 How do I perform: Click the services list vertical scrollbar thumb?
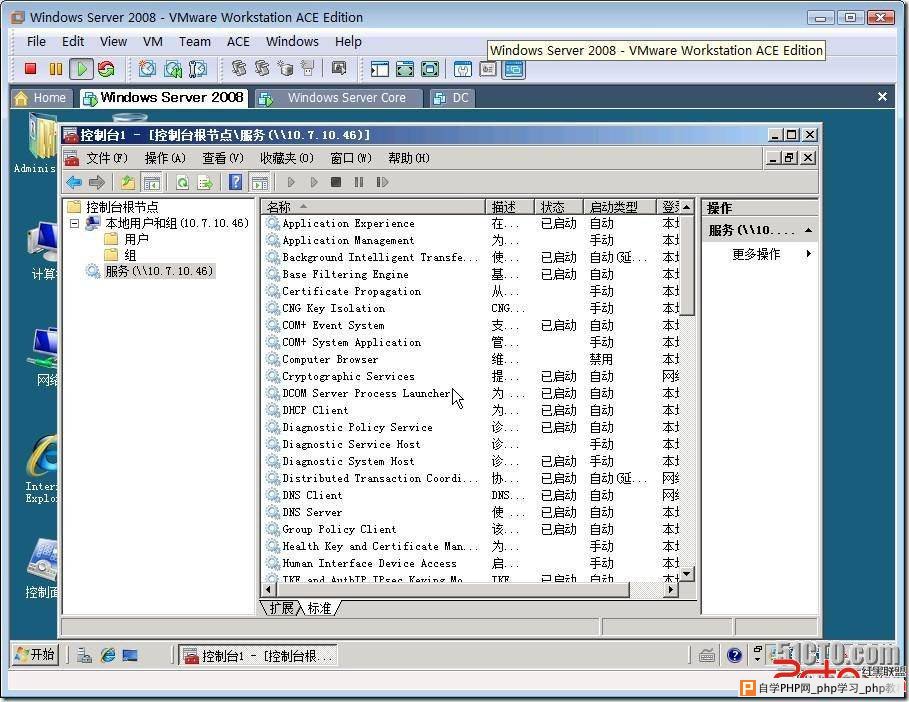687,265
